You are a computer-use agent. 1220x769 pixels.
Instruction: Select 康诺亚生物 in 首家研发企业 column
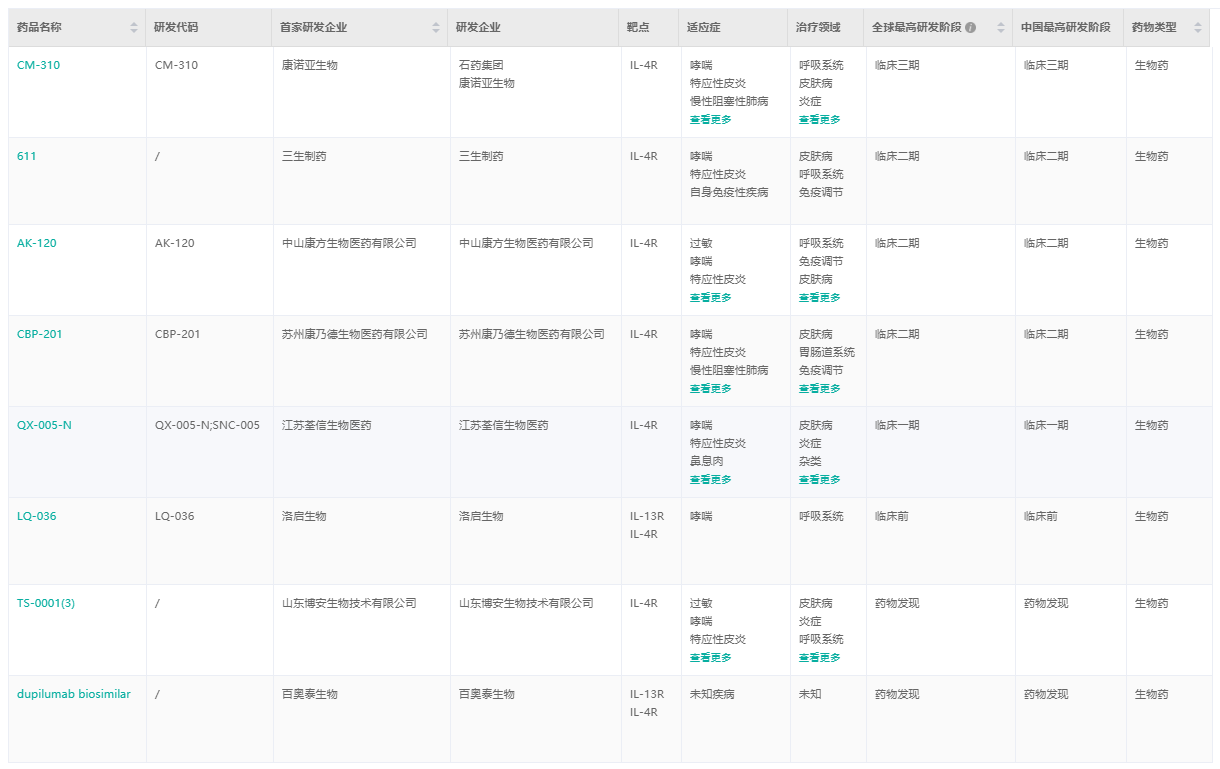point(310,65)
